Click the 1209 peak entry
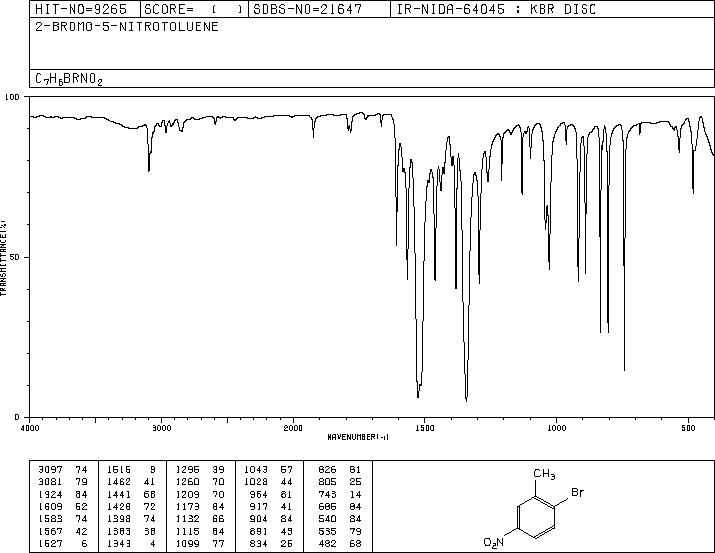 tap(188, 494)
